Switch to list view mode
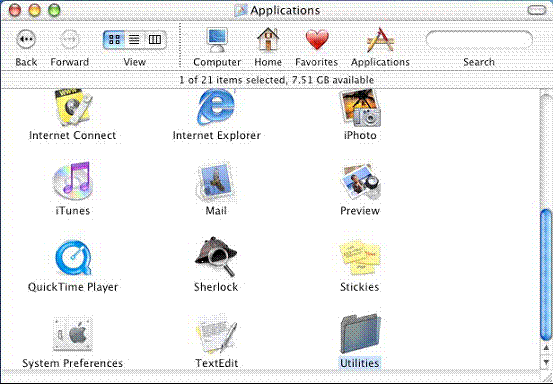 tap(134, 39)
